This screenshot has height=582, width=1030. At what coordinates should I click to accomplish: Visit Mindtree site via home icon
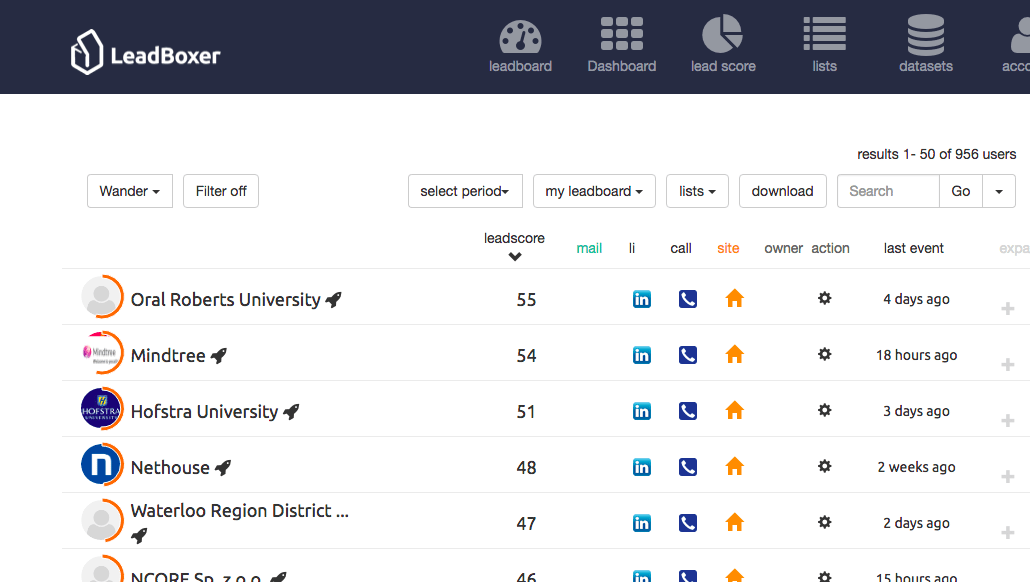734,355
